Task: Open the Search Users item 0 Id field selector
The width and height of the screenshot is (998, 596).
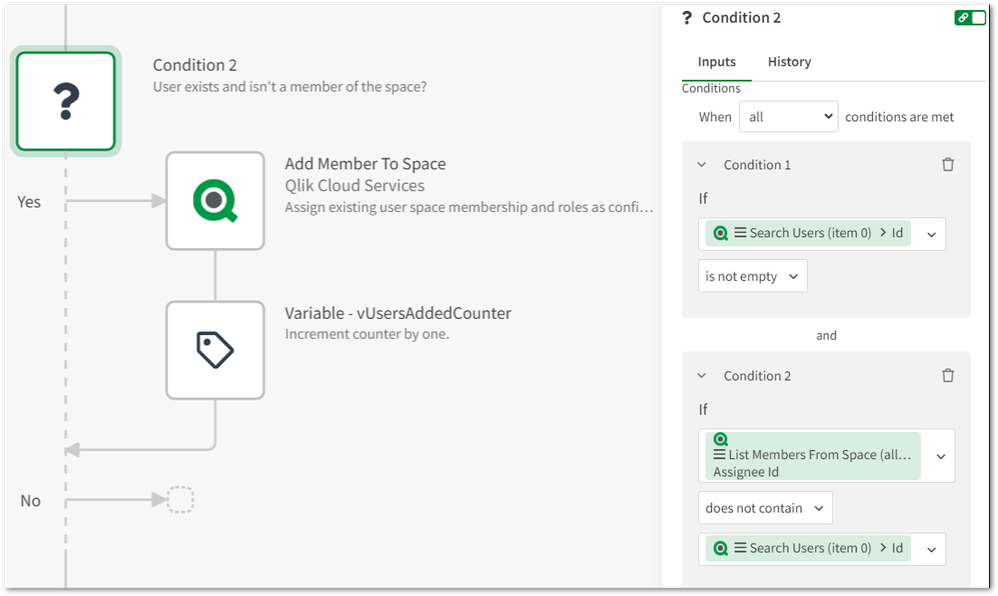Action: pos(931,233)
